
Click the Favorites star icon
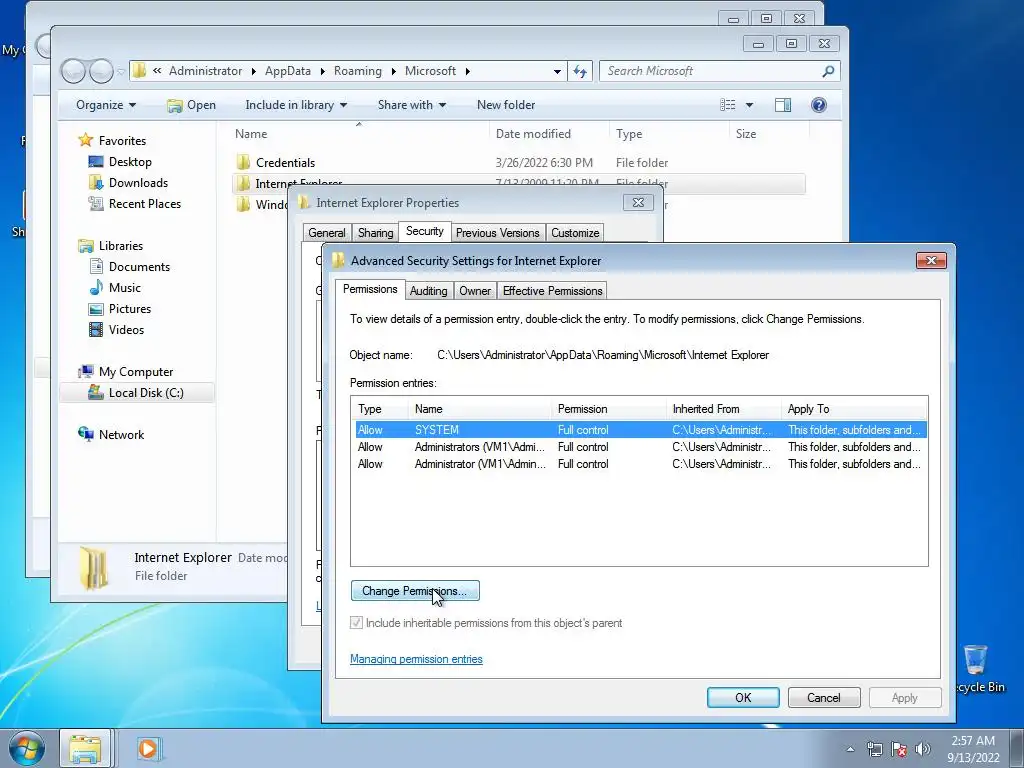pos(86,140)
